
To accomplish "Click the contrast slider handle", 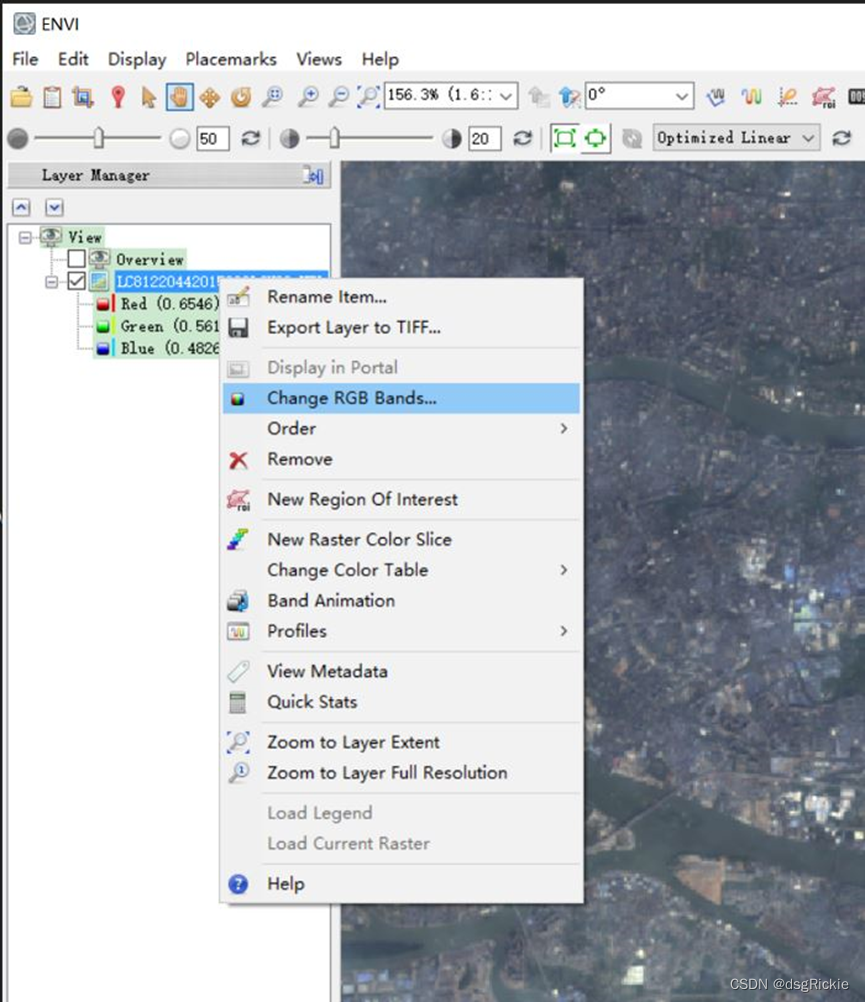I will click(335, 137).
